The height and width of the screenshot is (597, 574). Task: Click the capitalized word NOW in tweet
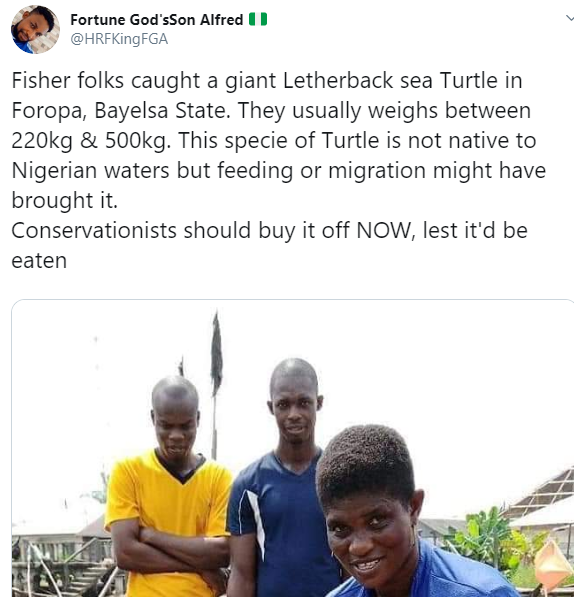pyautogui.click(x=385, y=231)
